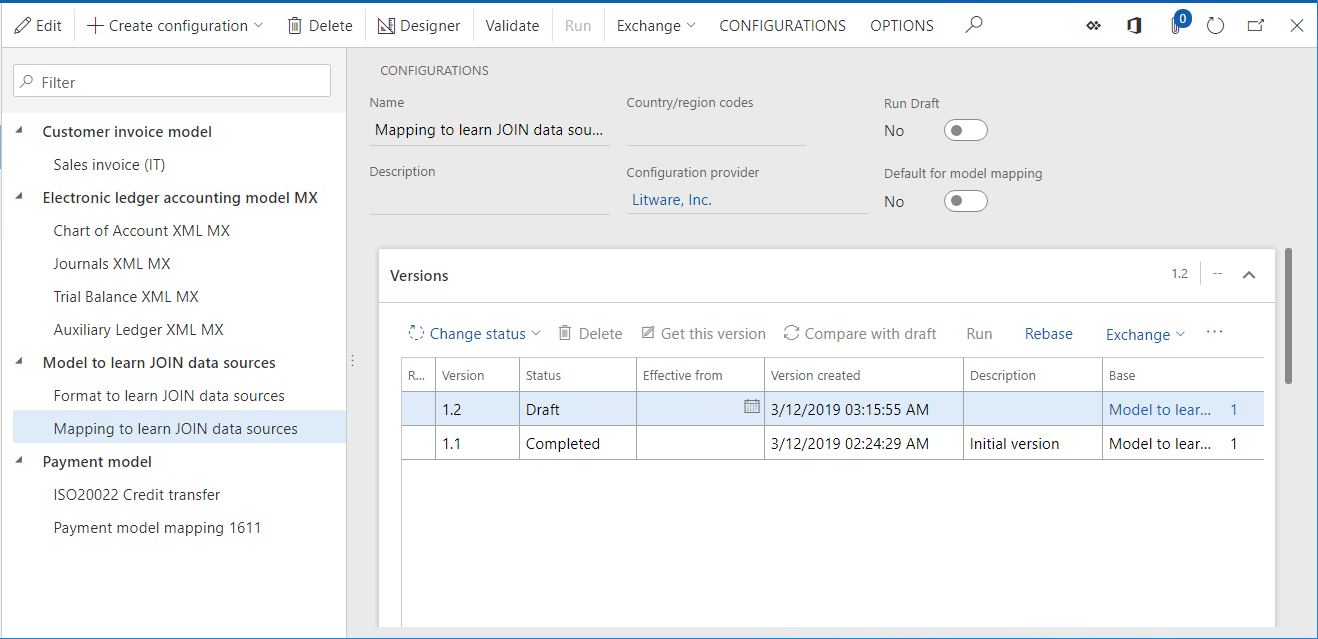Click the Draft status cell

coord(577,409)
